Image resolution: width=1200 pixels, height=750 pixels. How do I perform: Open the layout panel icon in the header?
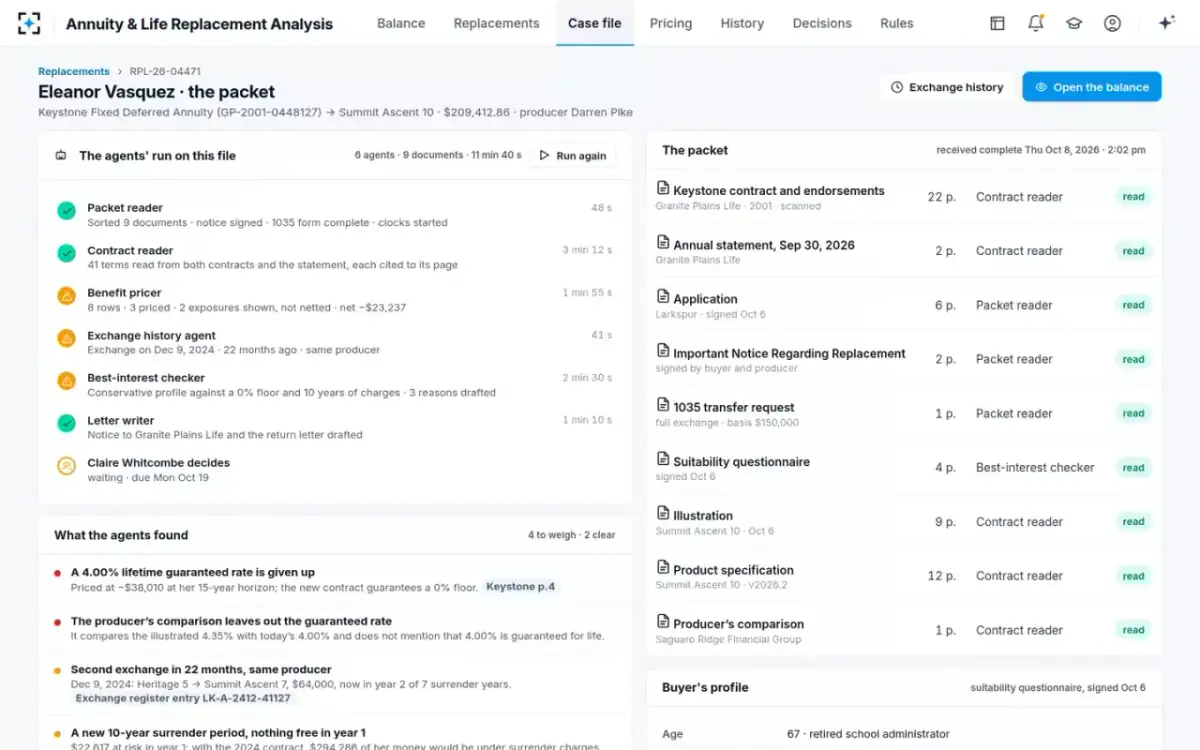(x=997, y=23)
